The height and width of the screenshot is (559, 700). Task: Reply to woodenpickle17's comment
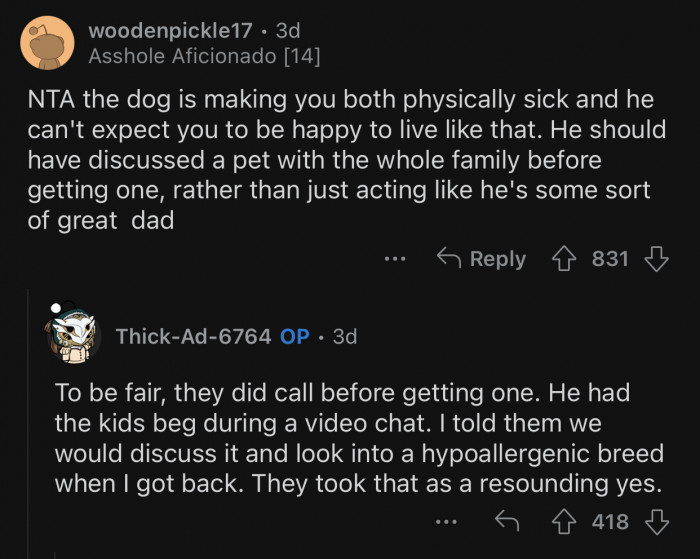(482, 259)
